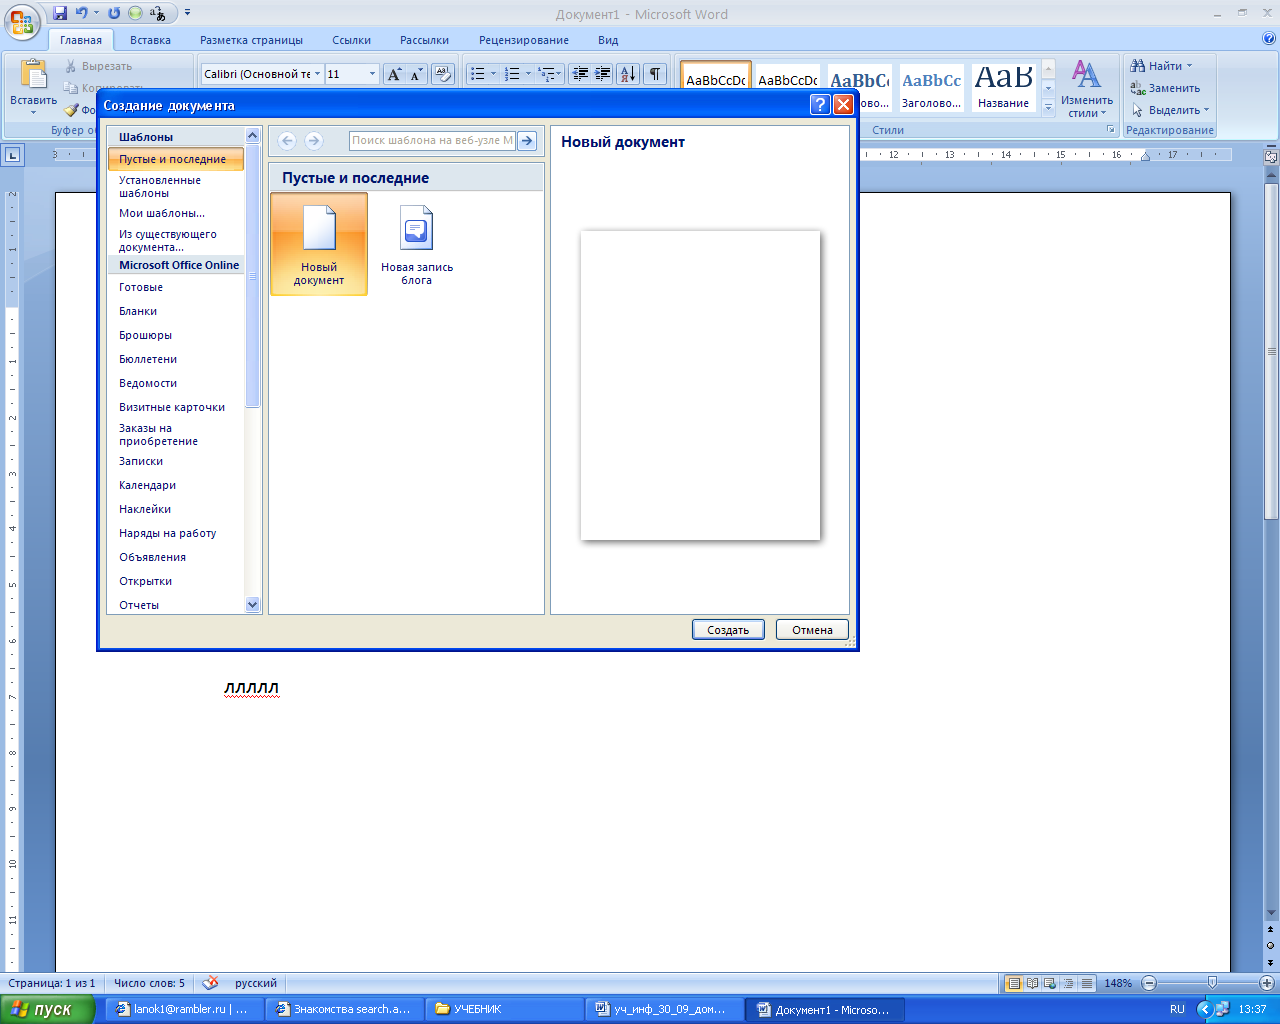Go forward with dialog right-arrow navigation icon
Viewport: 1280px width, 1024px height.
[x=314, y=141]
